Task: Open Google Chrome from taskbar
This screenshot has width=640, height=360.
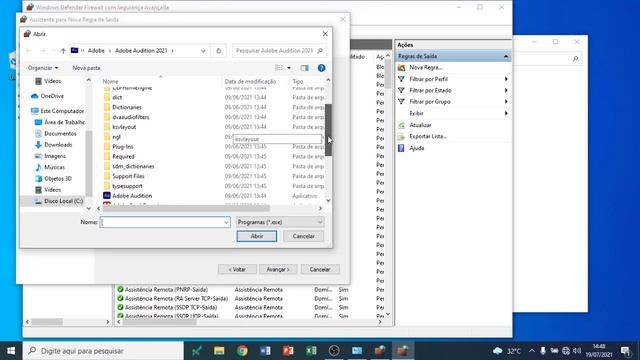Action: [x=242, y=351]
